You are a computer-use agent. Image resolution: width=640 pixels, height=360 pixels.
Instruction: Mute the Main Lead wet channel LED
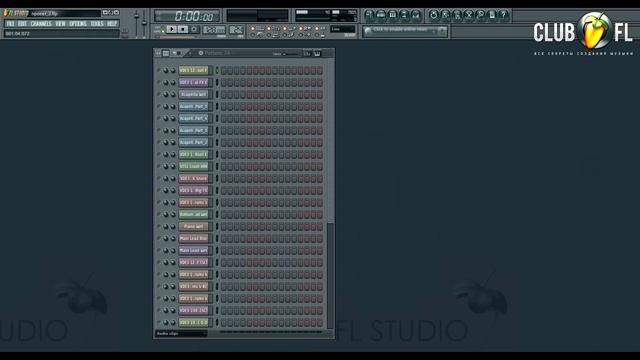point(159,250)
